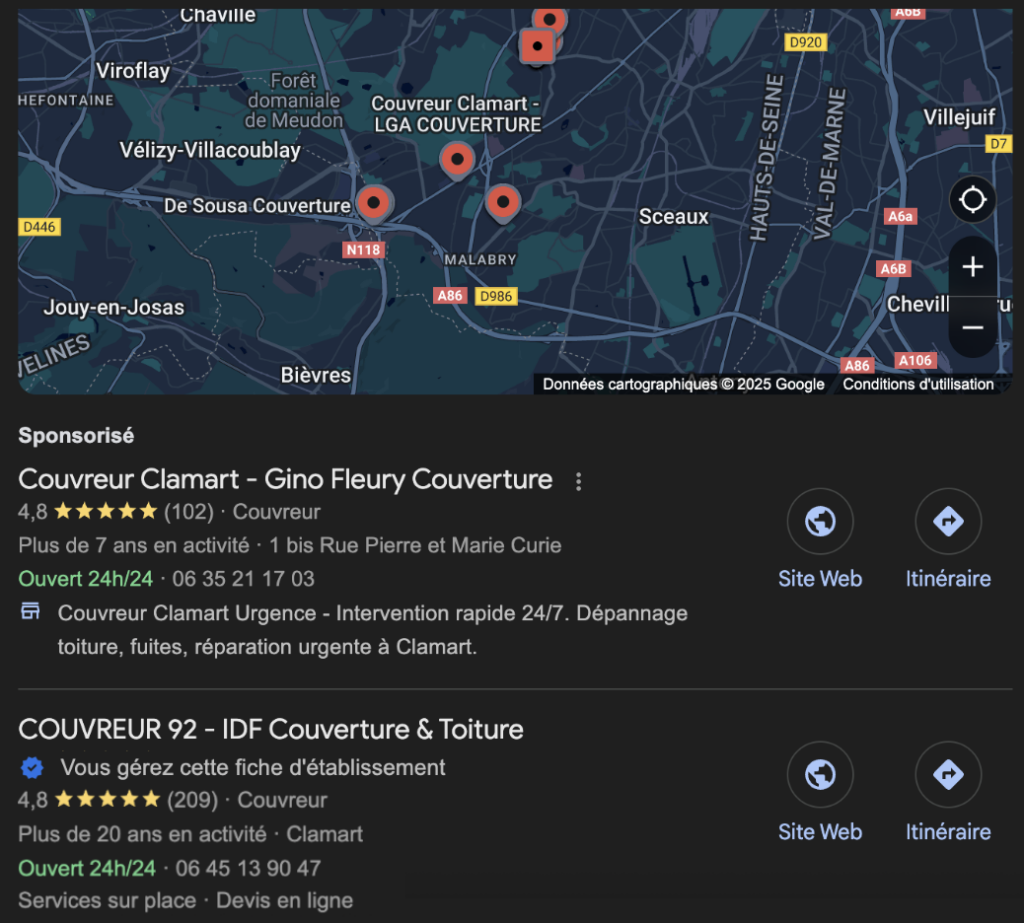Select the square red marker on map
The width and height of the screenshot is (1024, 923).
538,46
